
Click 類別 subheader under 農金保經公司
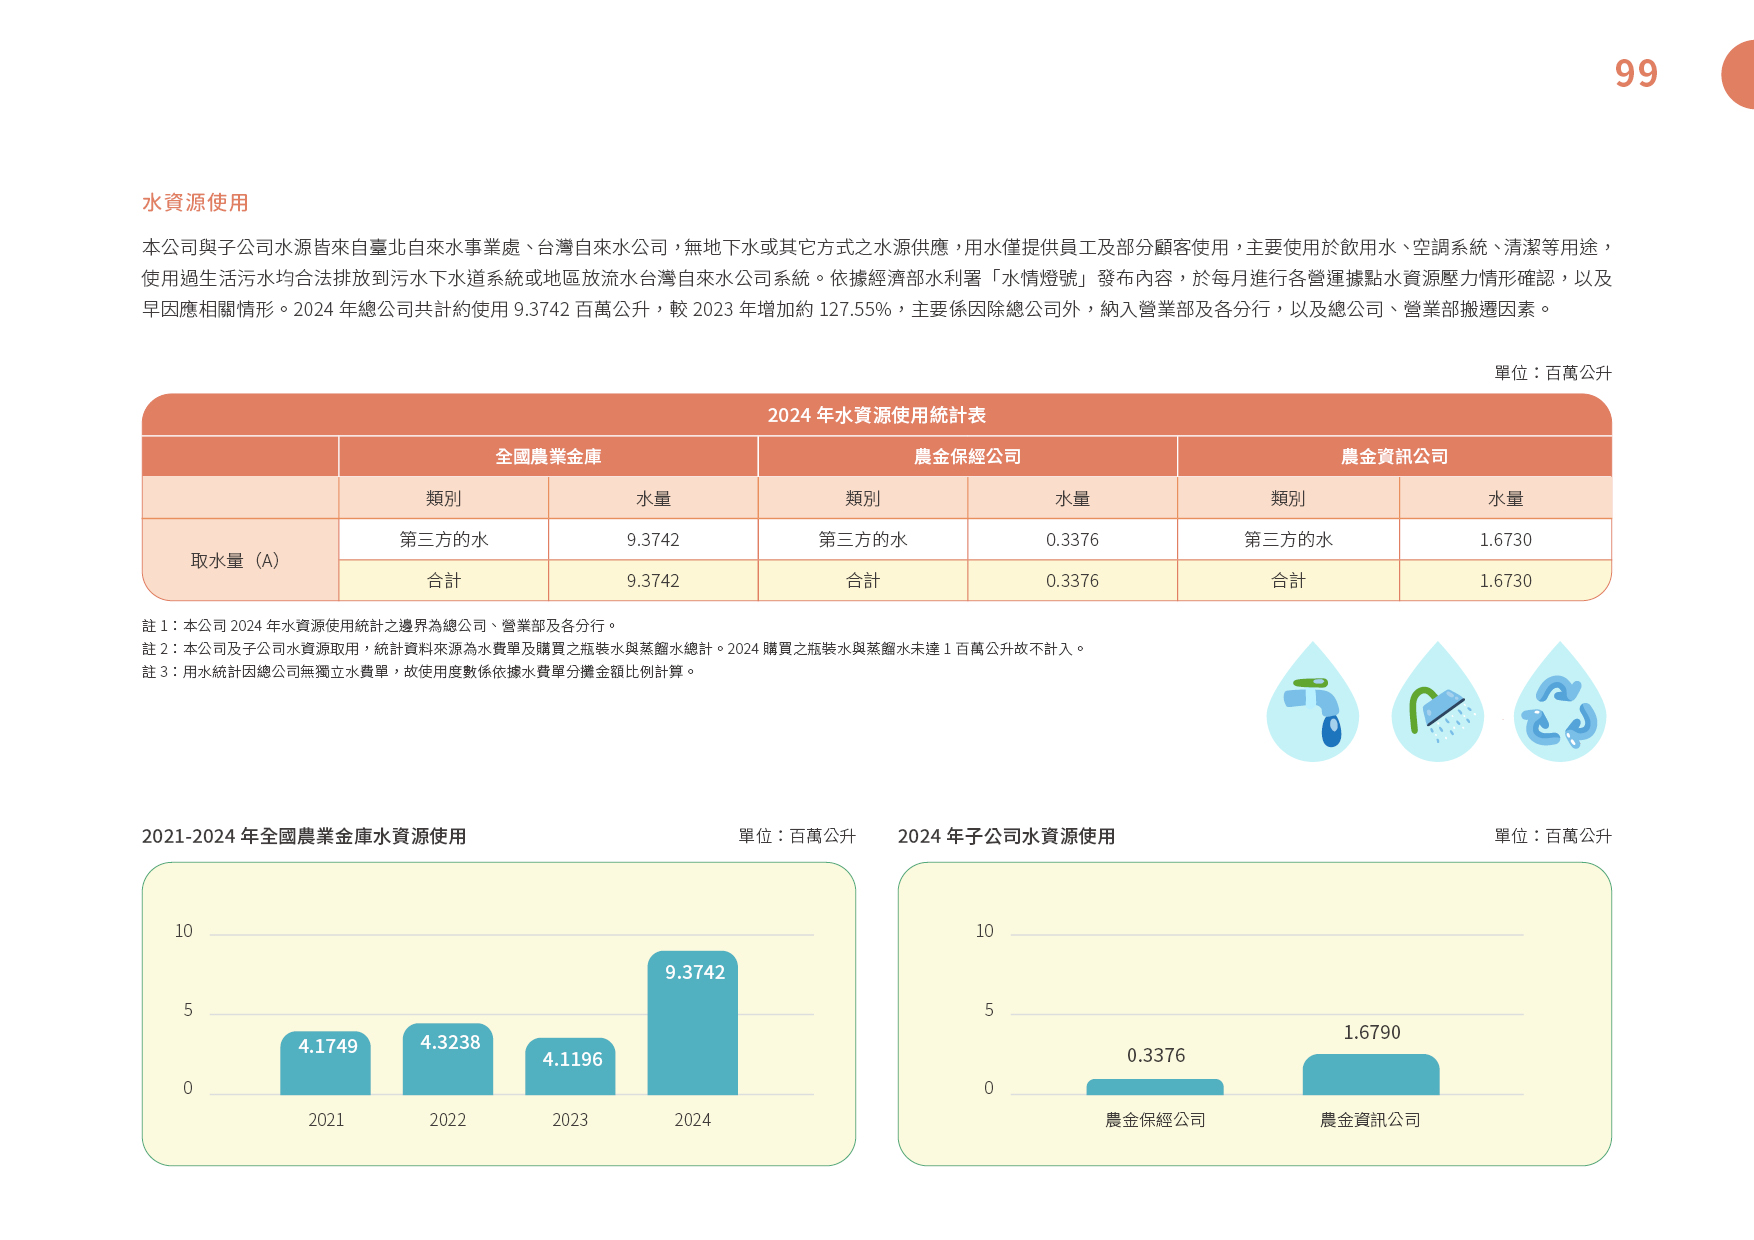(x=863, y=499)
